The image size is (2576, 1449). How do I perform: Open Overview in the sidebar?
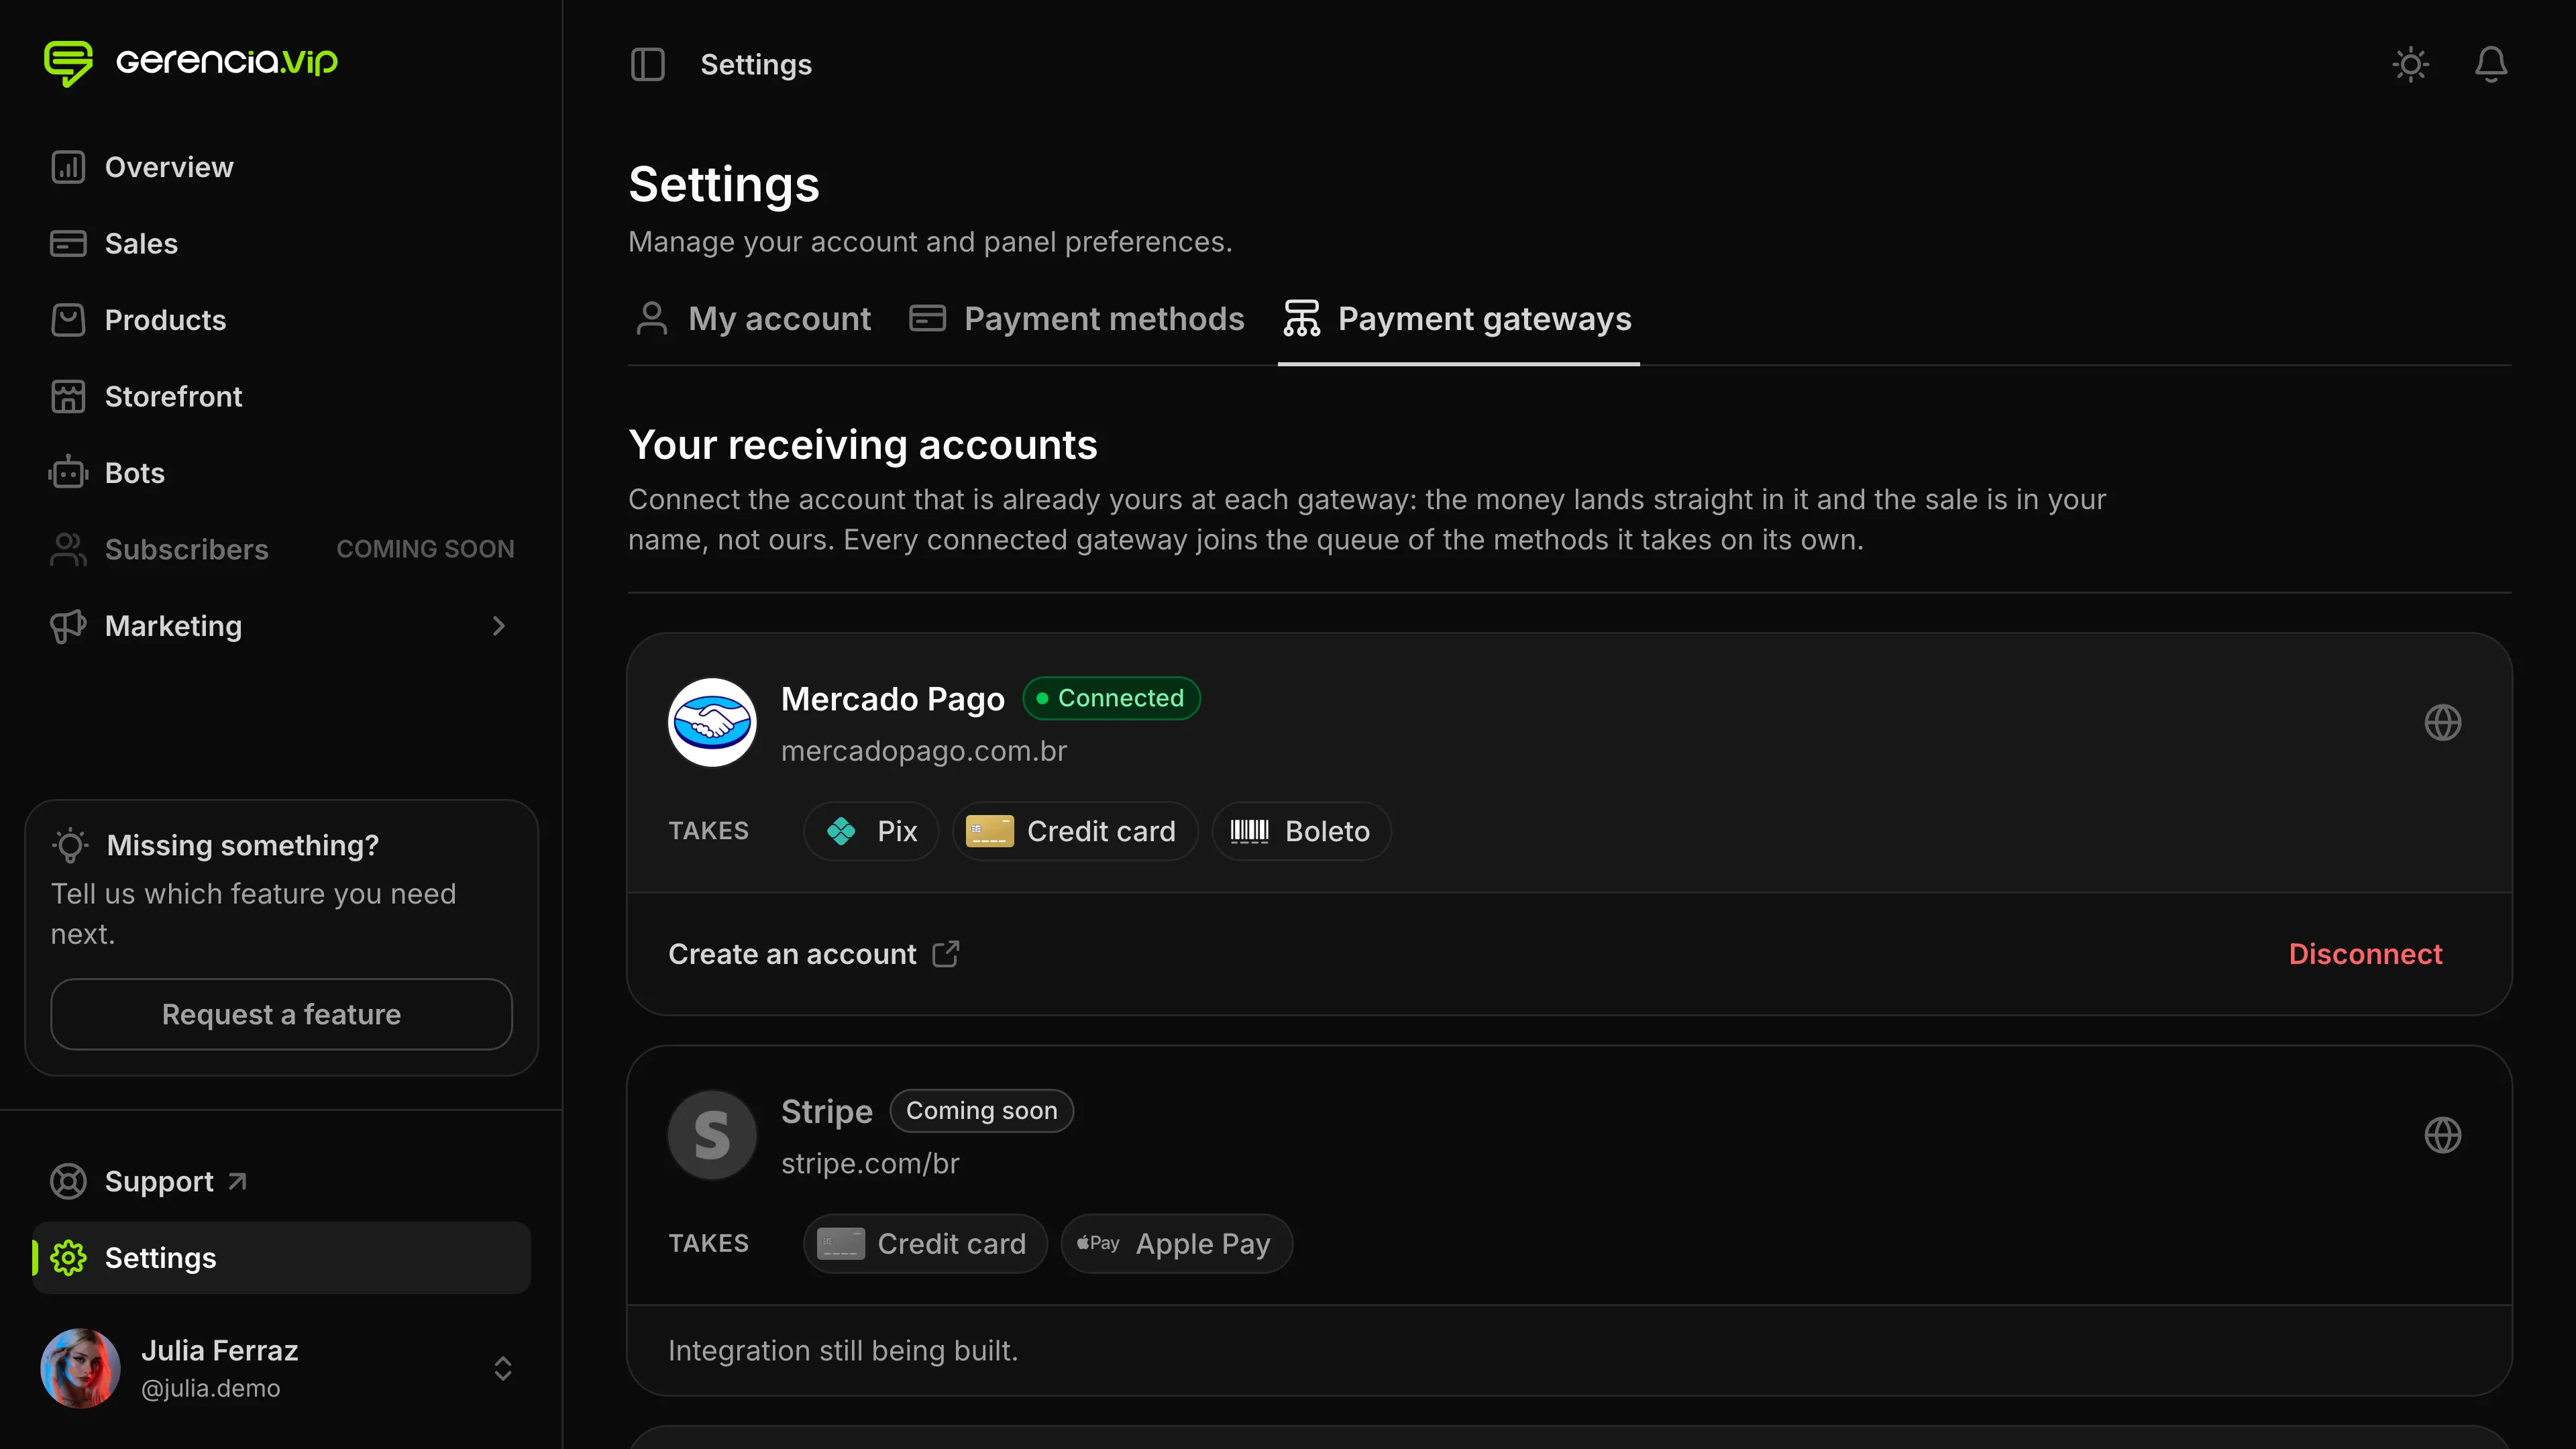[281, 167]
